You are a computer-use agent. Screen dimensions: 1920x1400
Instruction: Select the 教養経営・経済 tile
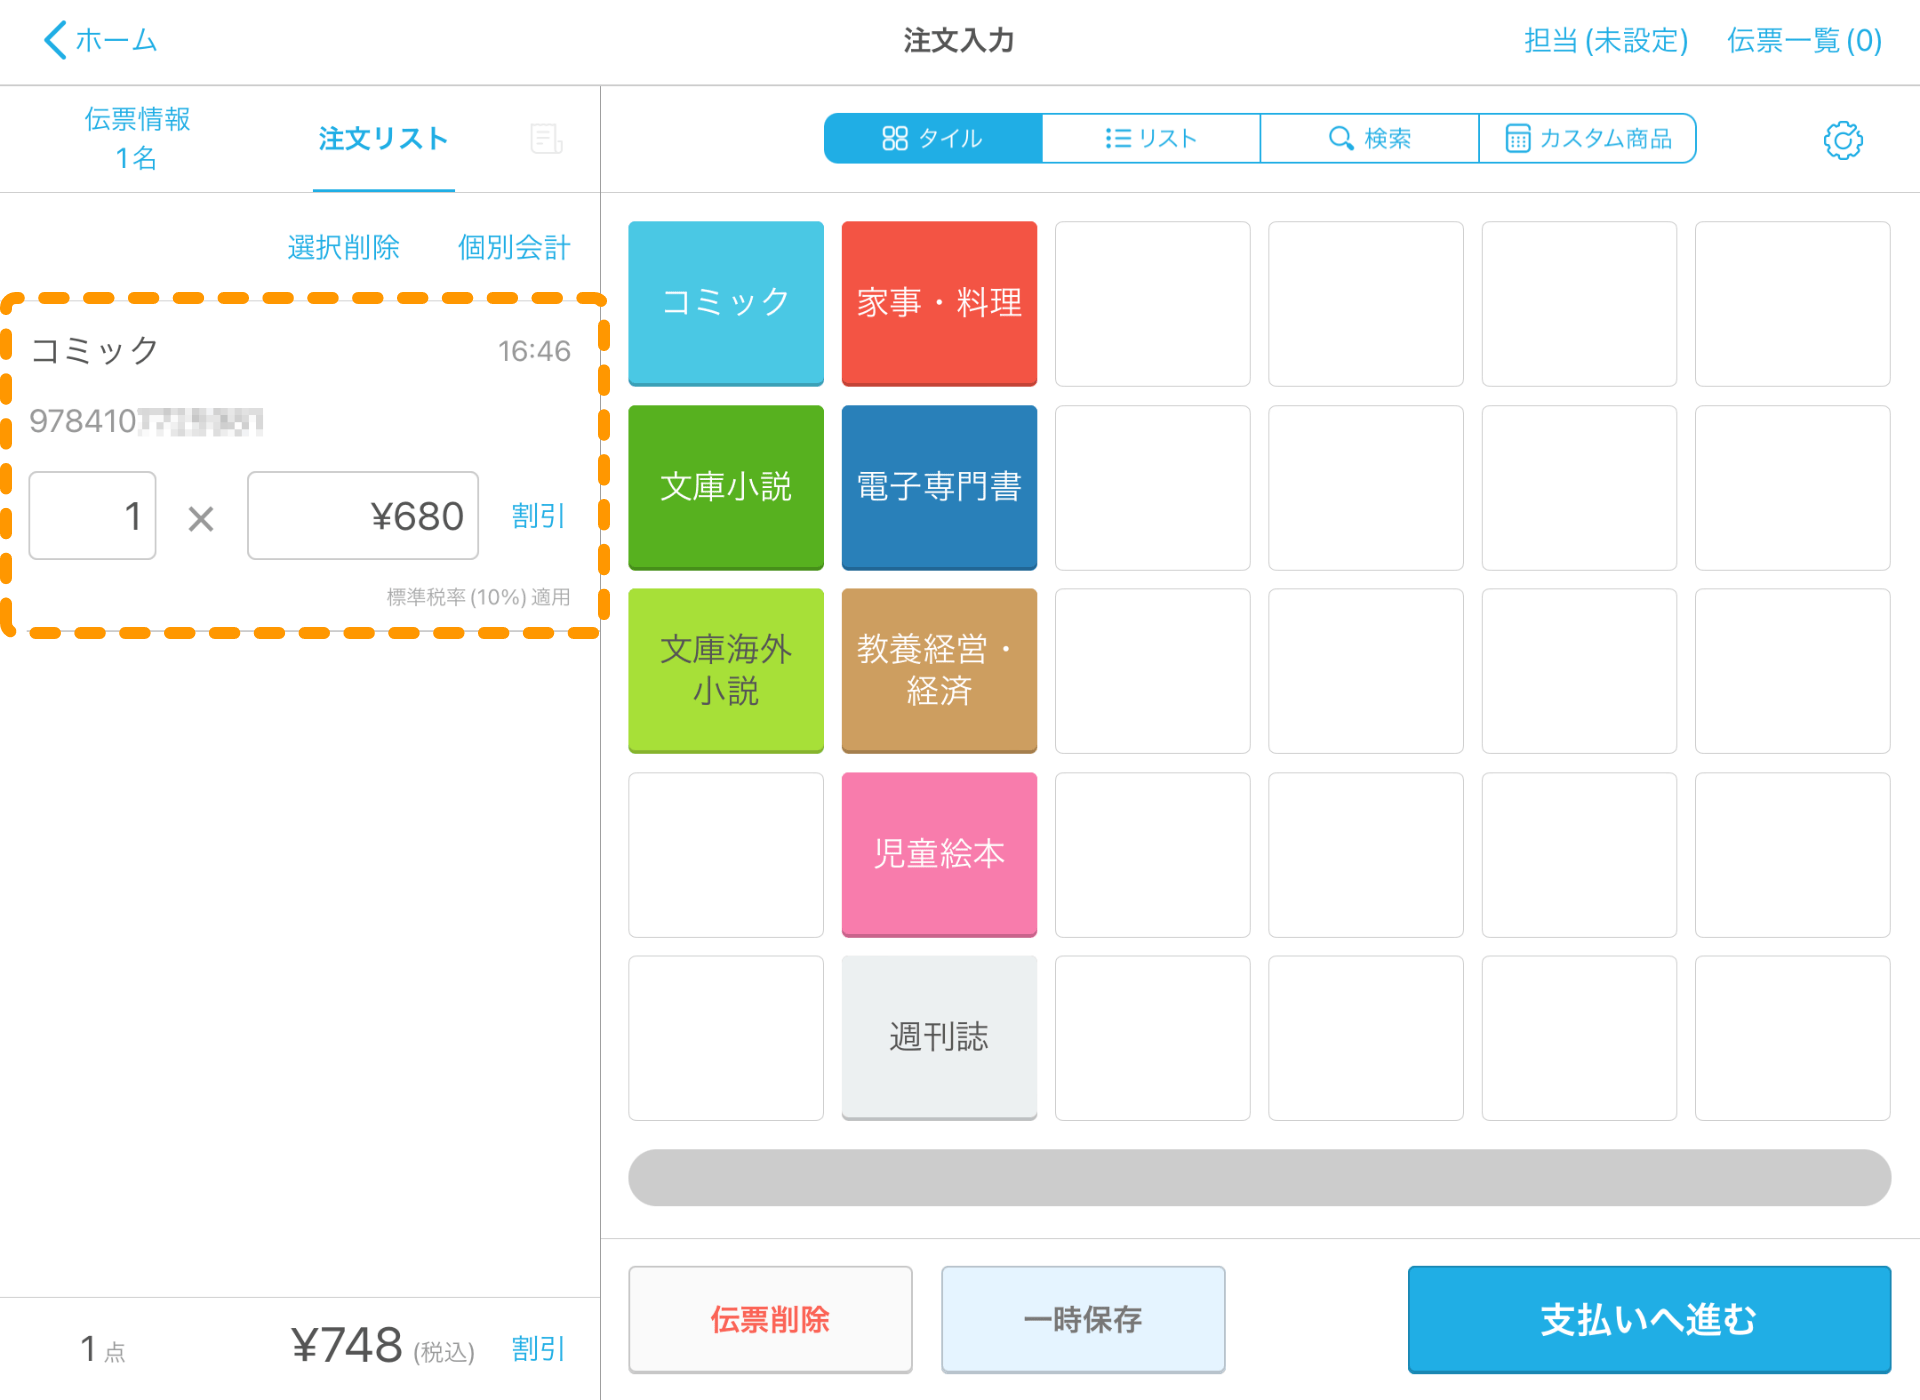[x=939, y=670]
